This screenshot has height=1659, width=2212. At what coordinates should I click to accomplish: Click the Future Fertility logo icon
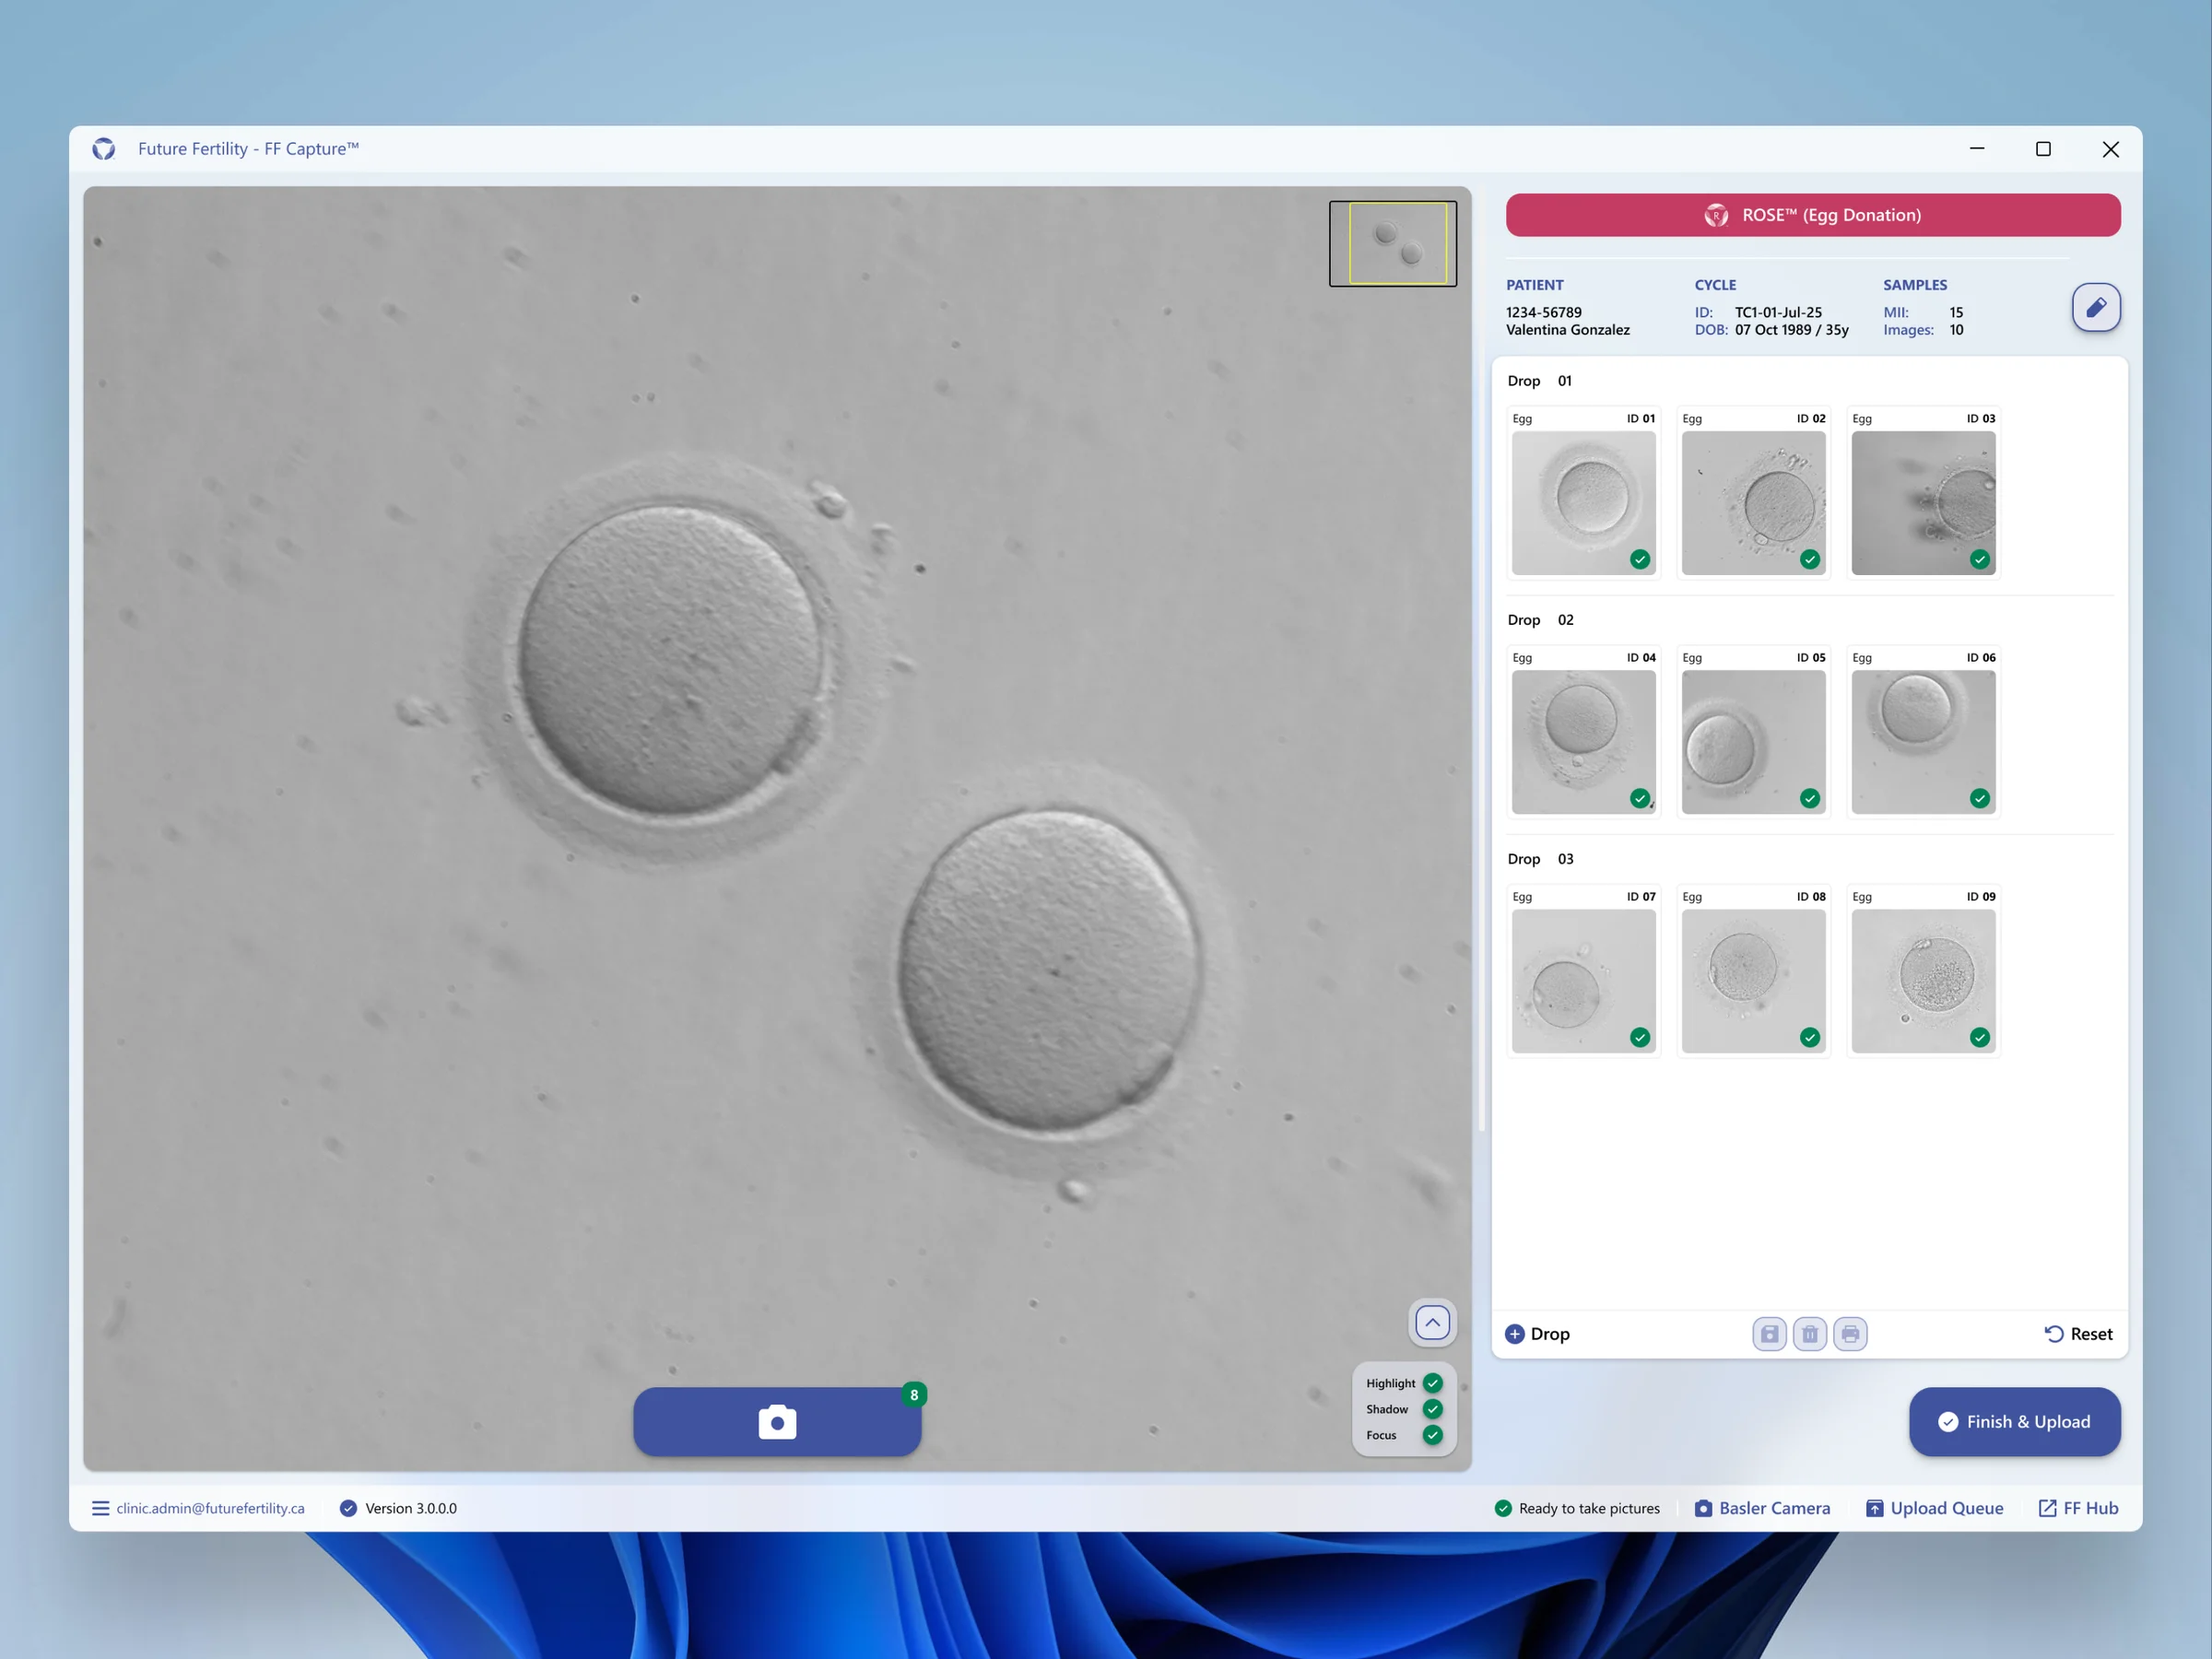click(x=103, y=149)
